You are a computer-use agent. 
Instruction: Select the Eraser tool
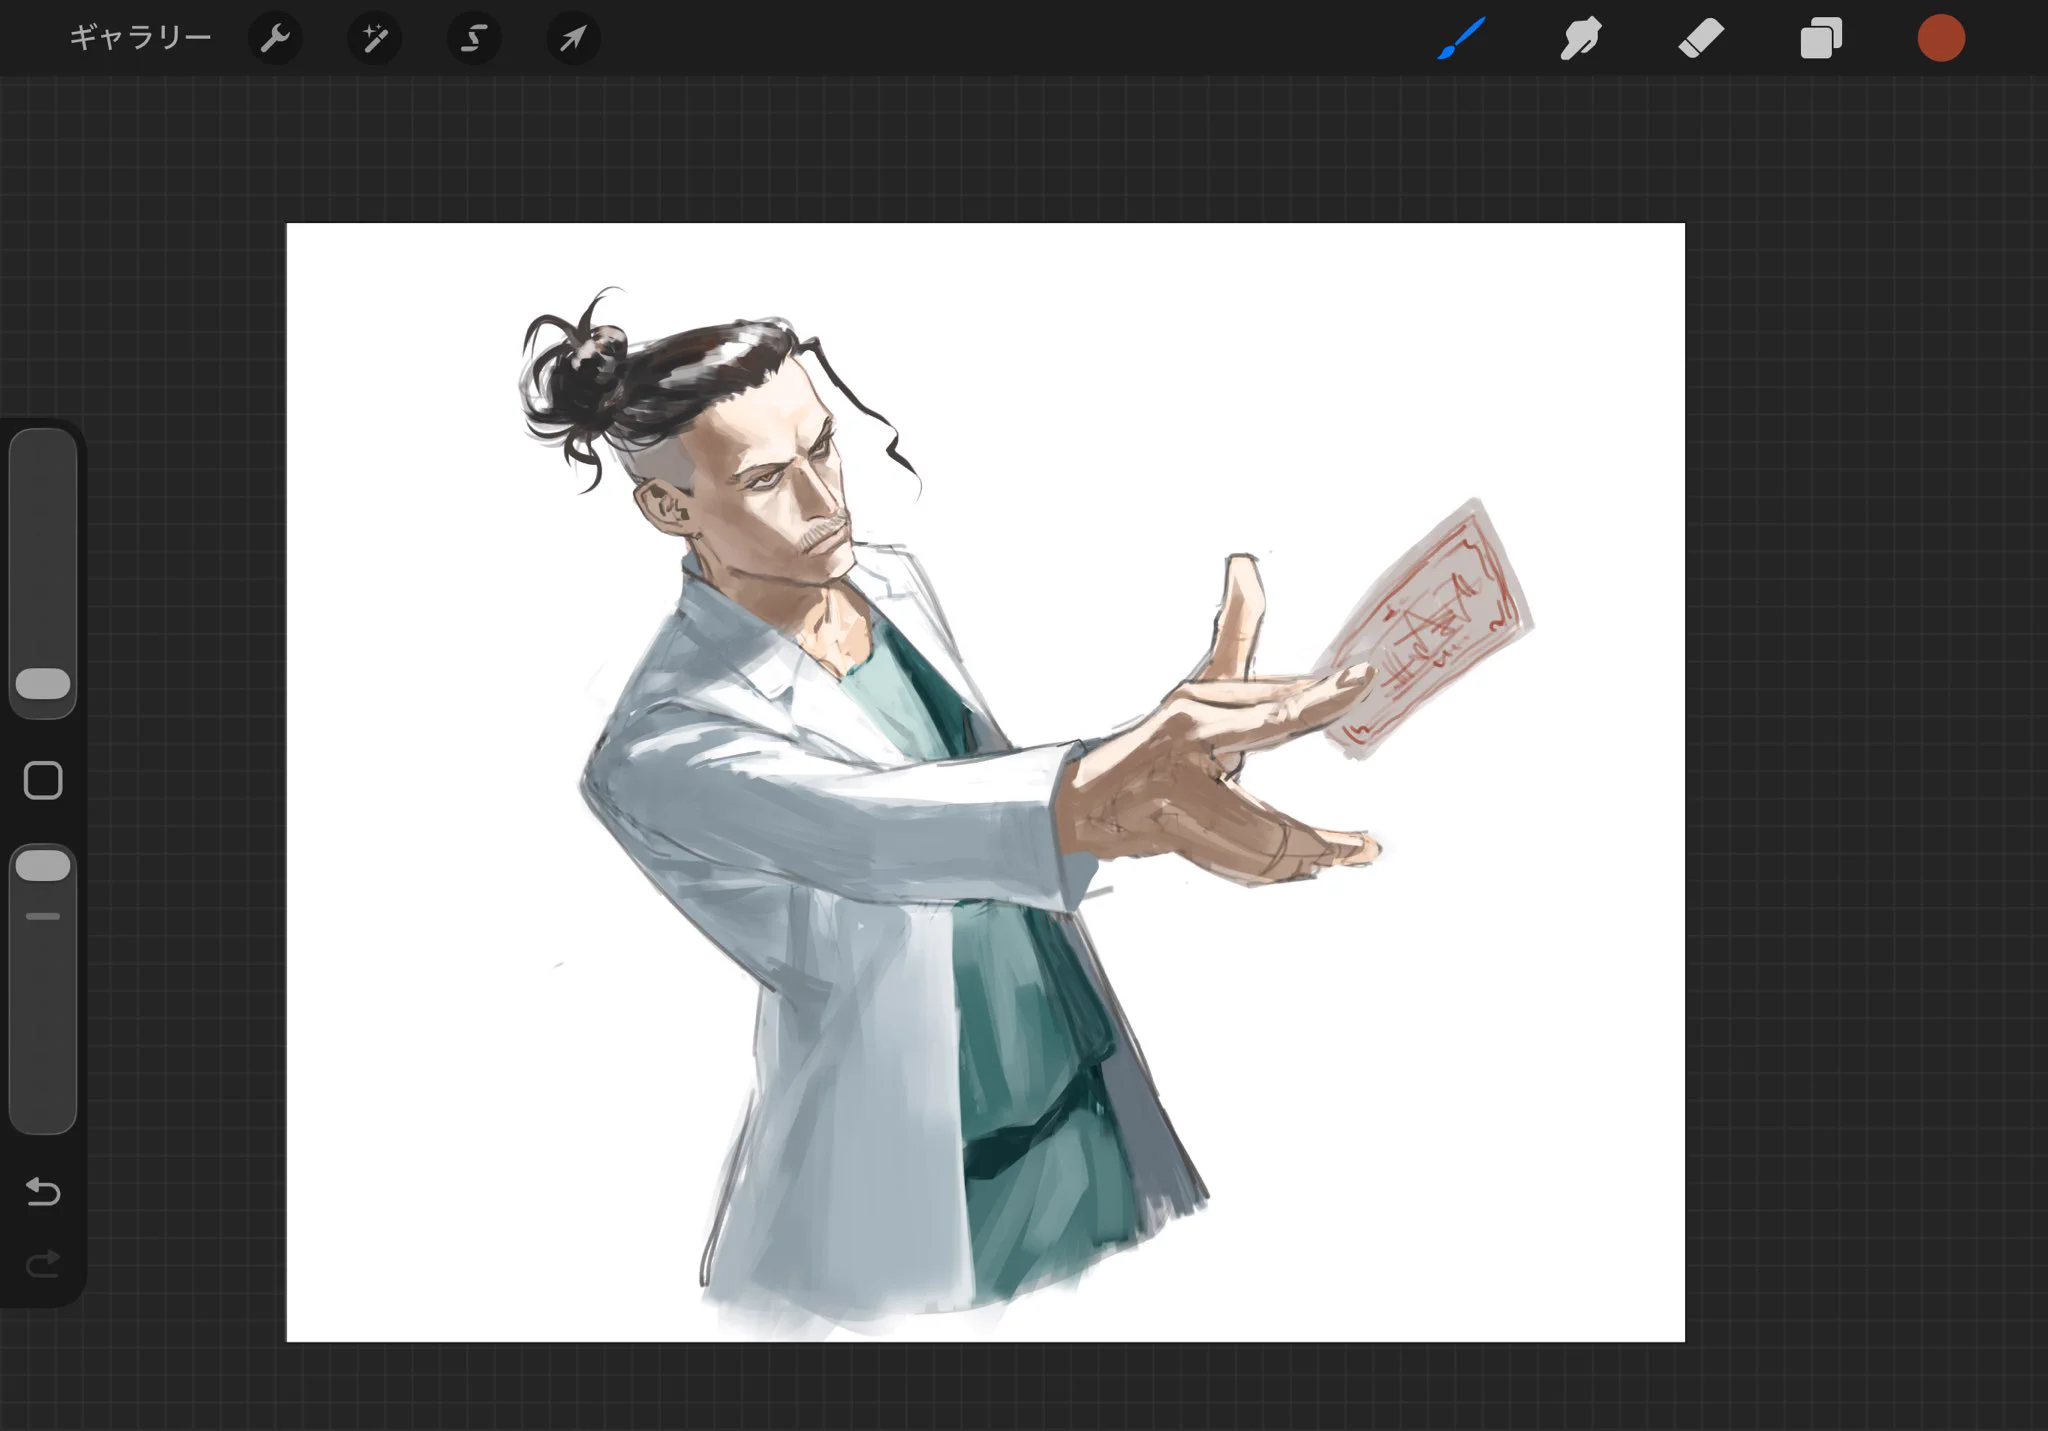tap(1701, 38)
